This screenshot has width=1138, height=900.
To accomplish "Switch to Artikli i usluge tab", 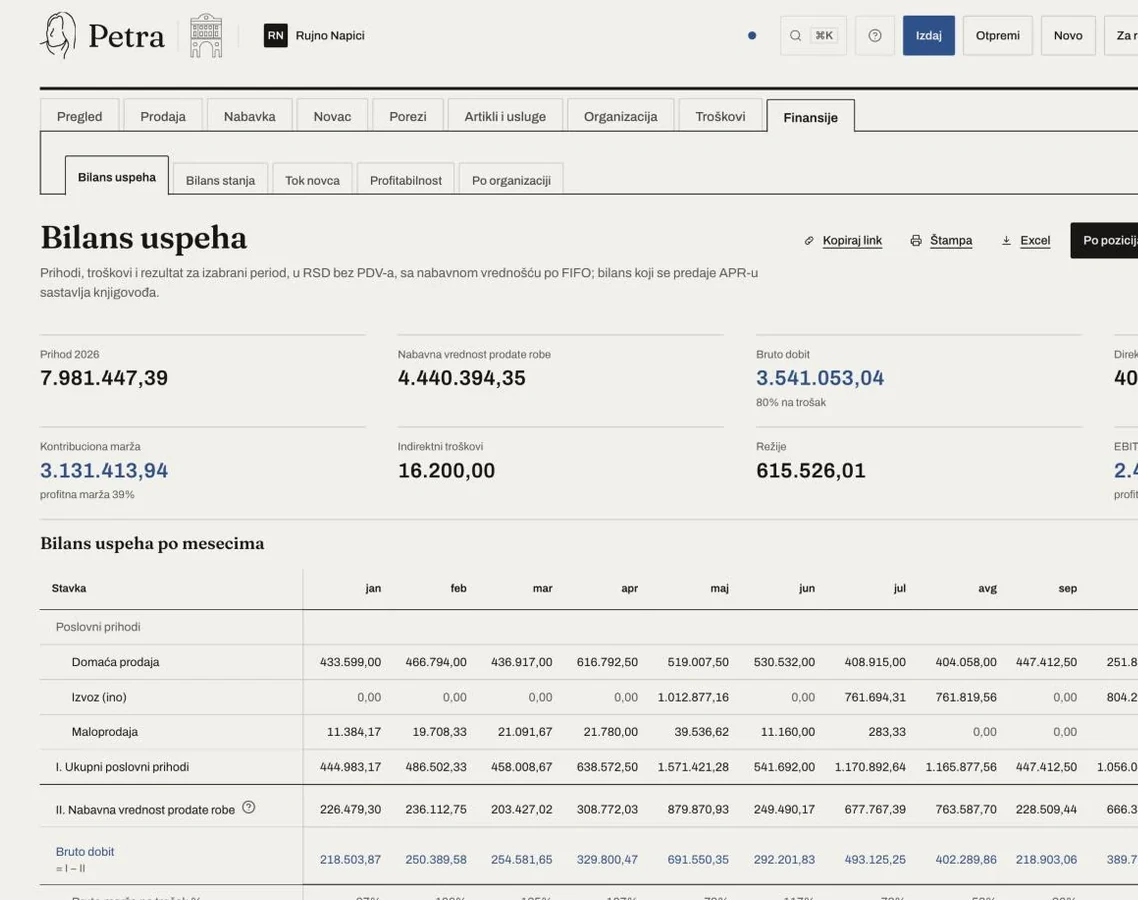I will click(x=505, y=116).
